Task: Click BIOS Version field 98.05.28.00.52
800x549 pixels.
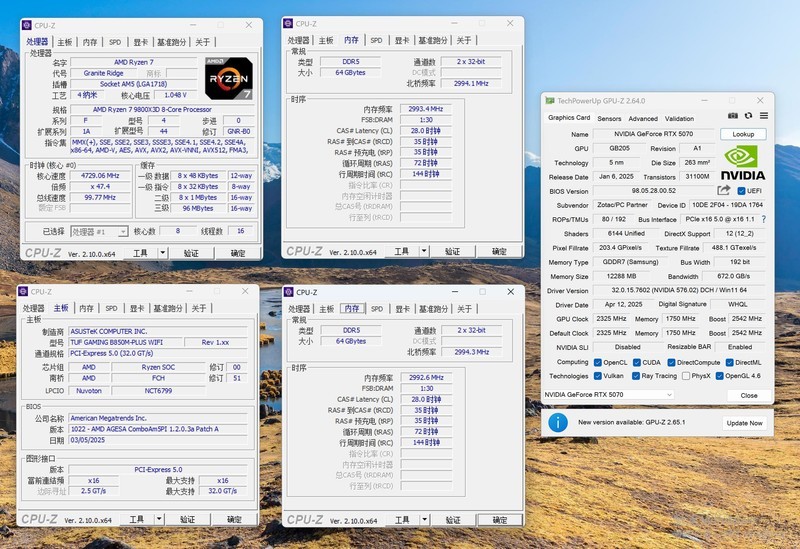Action: click(x=654, y=191)
